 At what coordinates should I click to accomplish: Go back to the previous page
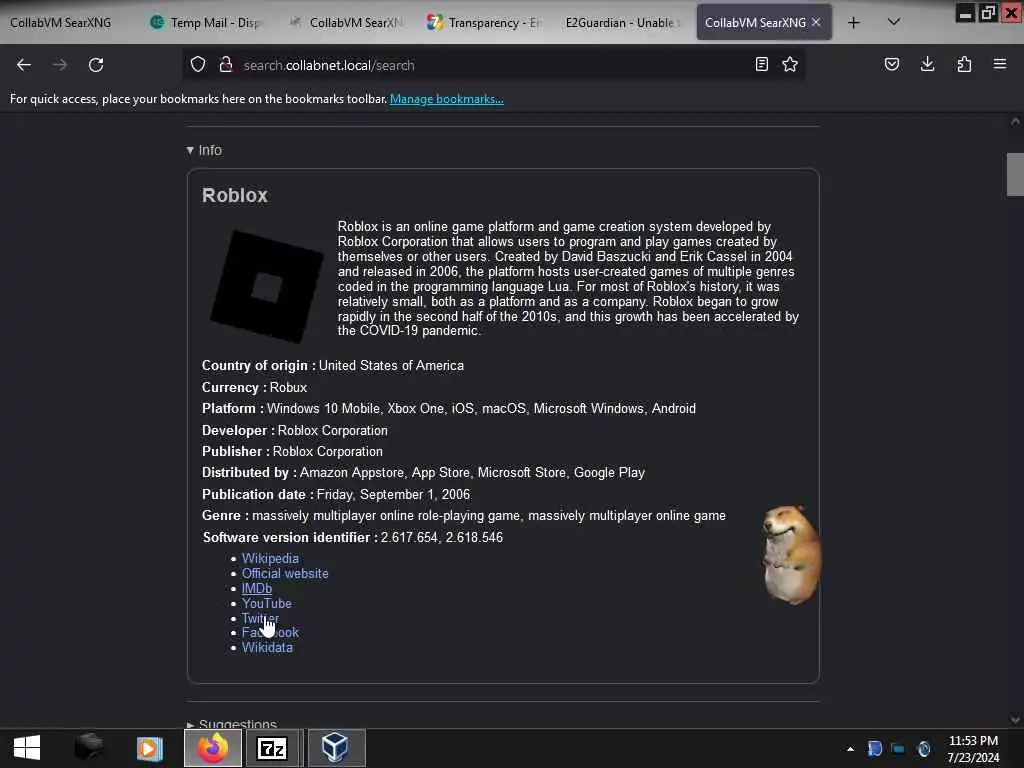(24, 65)
